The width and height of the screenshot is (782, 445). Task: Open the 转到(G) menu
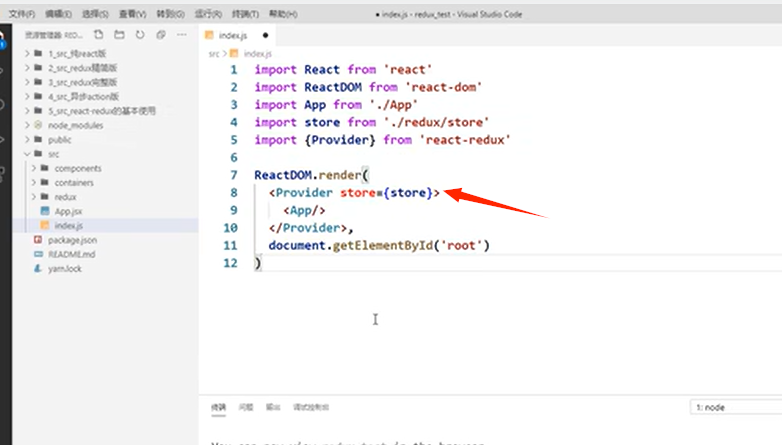click(x=171, y=14)
